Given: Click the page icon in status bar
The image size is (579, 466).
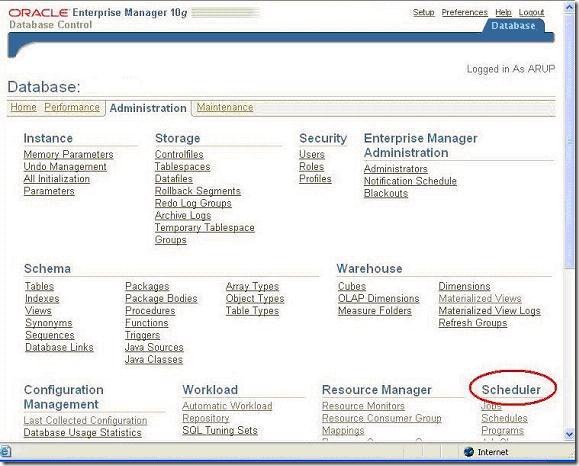Looking at the screenshot, I should pyautogui.click(x=6, y=451).
